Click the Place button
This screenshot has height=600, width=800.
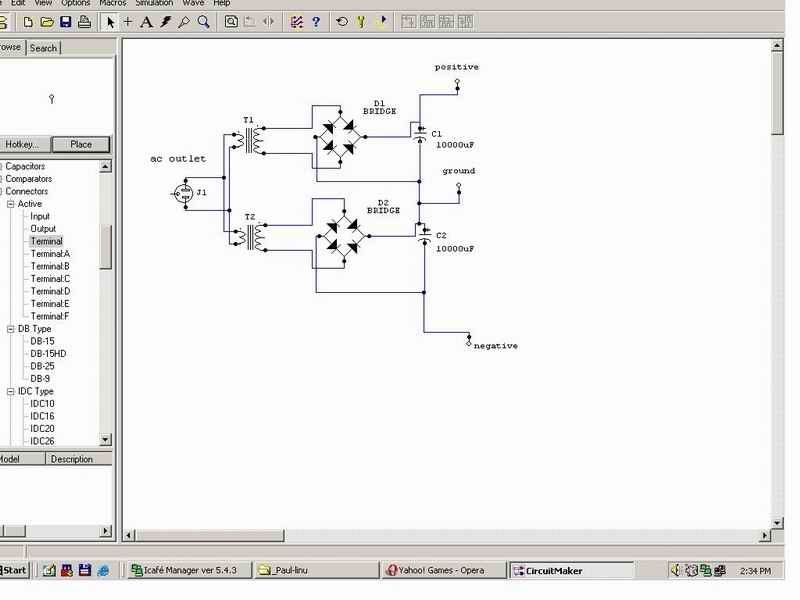tap(81, 144)
